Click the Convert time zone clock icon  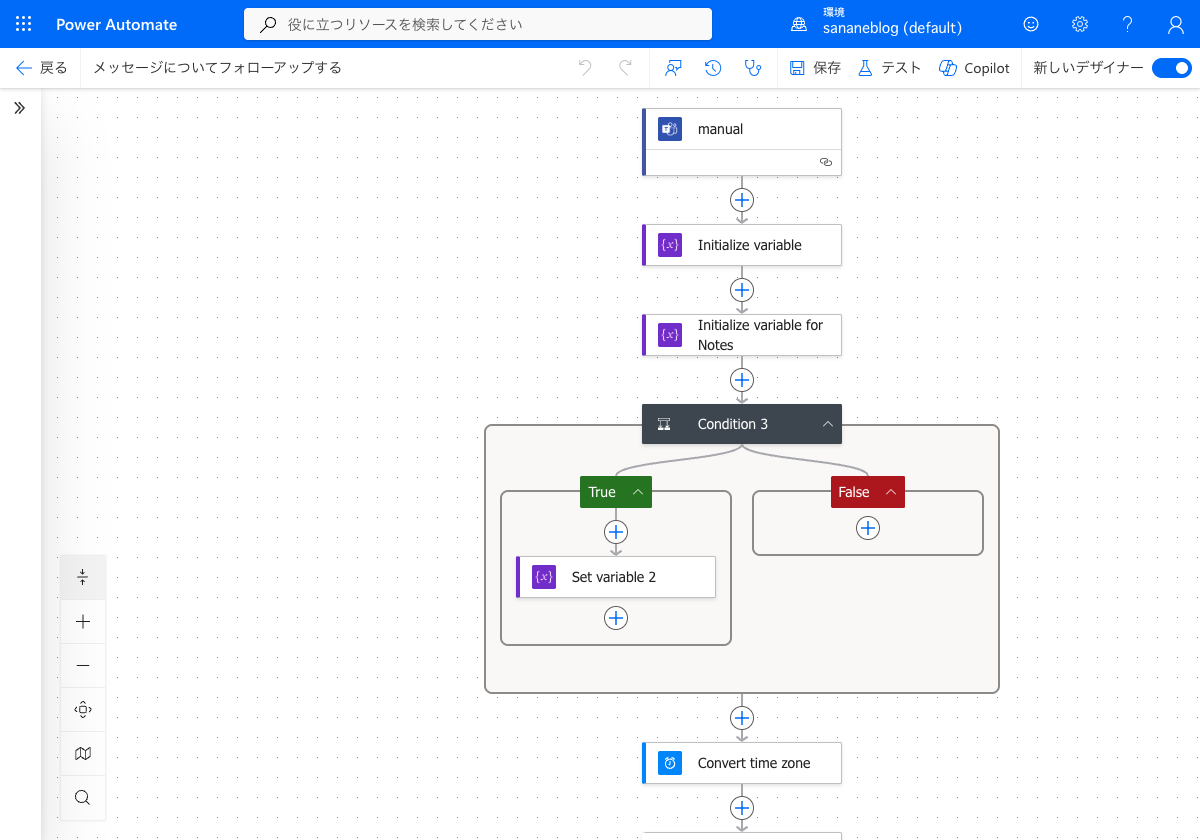click(x=670, y=763)
